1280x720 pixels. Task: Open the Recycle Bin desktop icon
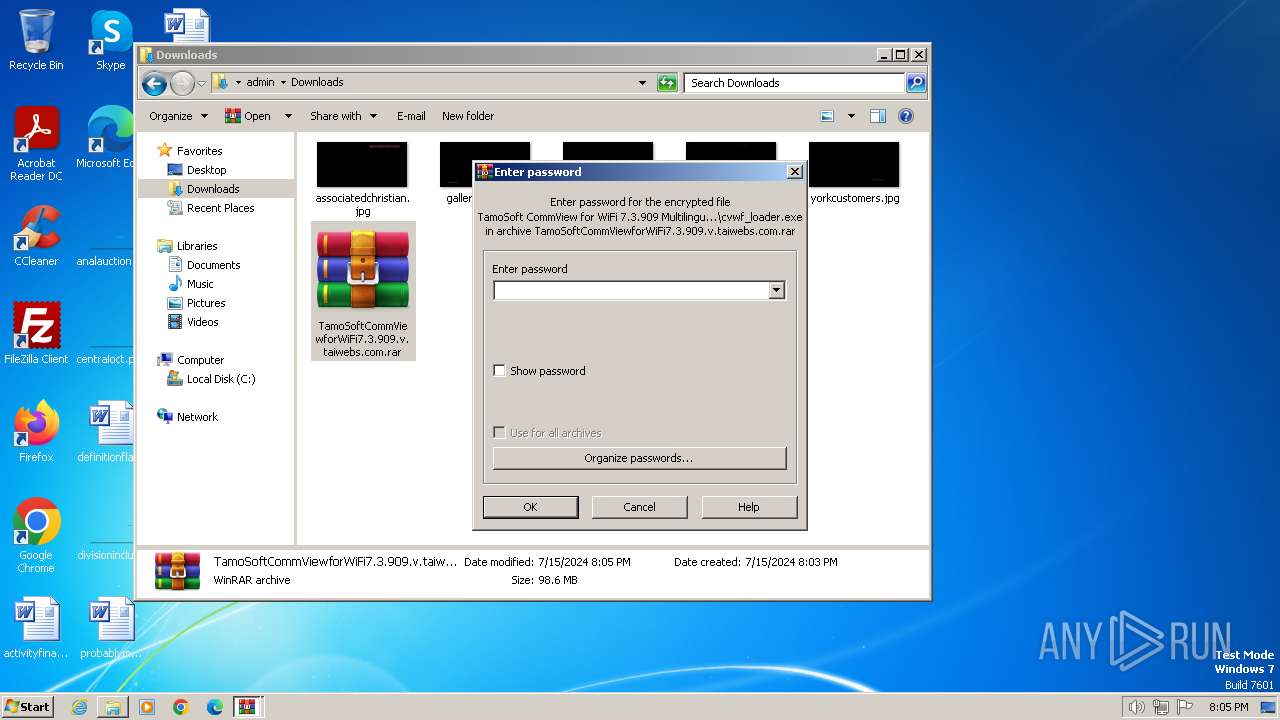pos(36,40)
